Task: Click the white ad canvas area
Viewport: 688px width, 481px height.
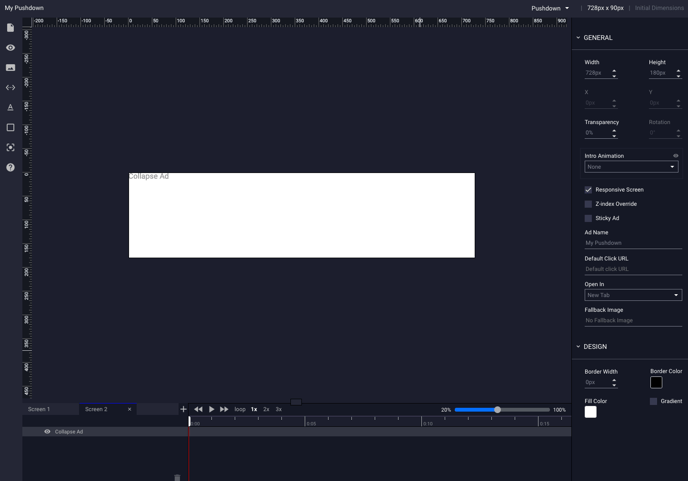Action: click(302, 215)
